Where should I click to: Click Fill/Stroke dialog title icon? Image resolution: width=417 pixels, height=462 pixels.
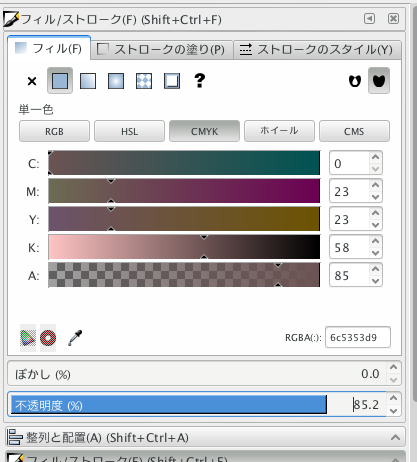pyautogui.click(x=11, y=19)
